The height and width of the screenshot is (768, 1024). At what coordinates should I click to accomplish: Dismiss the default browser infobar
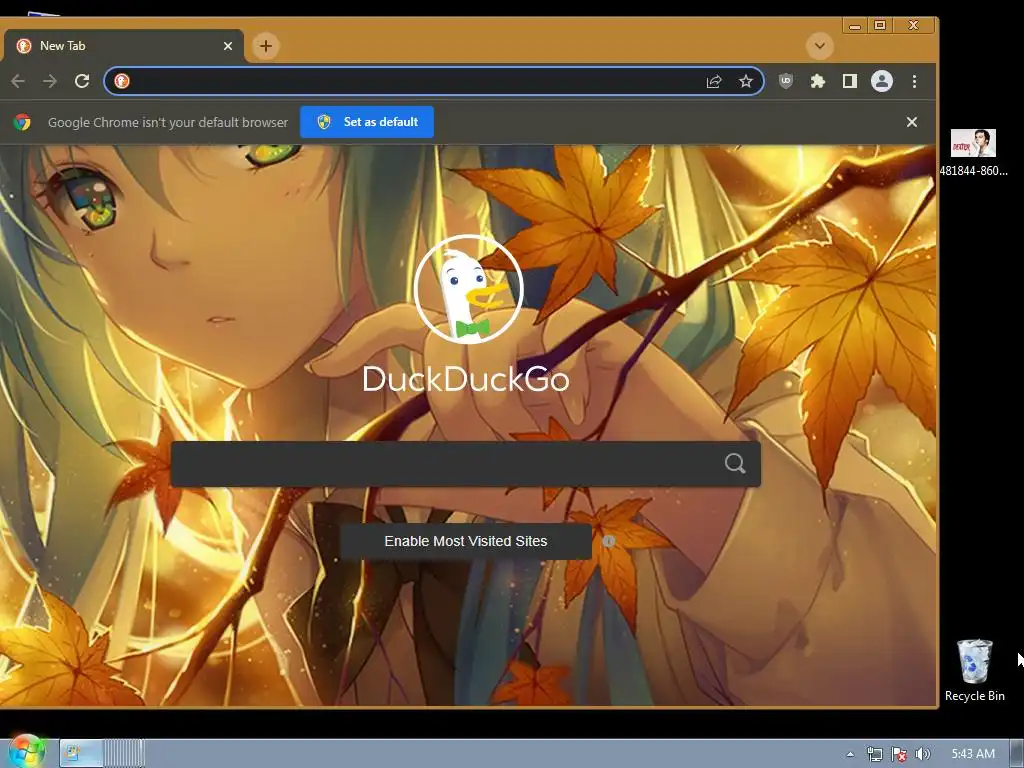[912, 122]
